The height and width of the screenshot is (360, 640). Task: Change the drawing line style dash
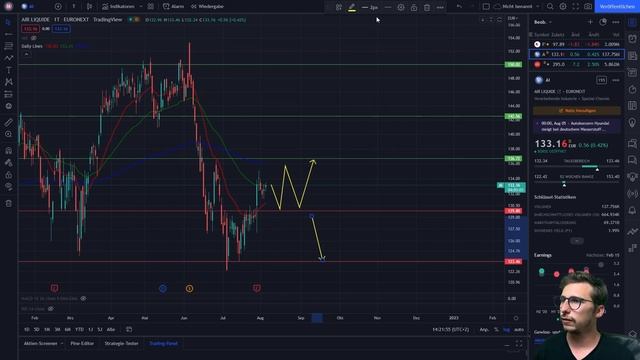(388, 7)
